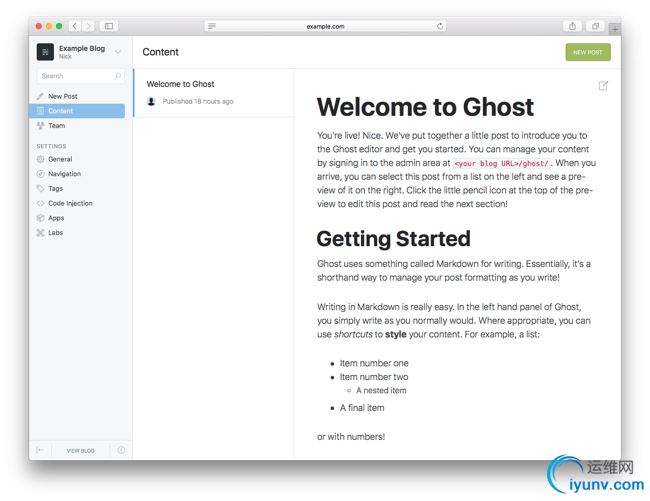Image resolution: width=650 pixels, height=501 pixels.
Task: Reload the page with refresh icon
Action: pos(440,26)
